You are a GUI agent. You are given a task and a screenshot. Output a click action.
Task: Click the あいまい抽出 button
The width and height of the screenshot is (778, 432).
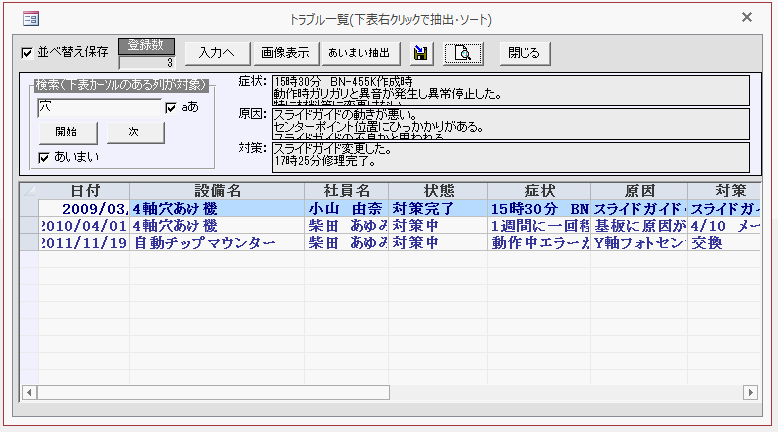[x=359, y=53]
